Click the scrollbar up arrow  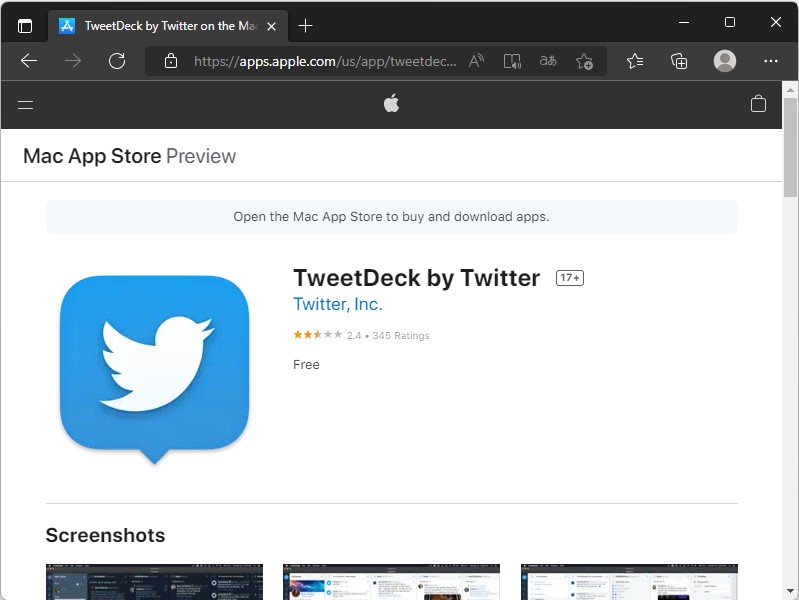click(790, 90)
